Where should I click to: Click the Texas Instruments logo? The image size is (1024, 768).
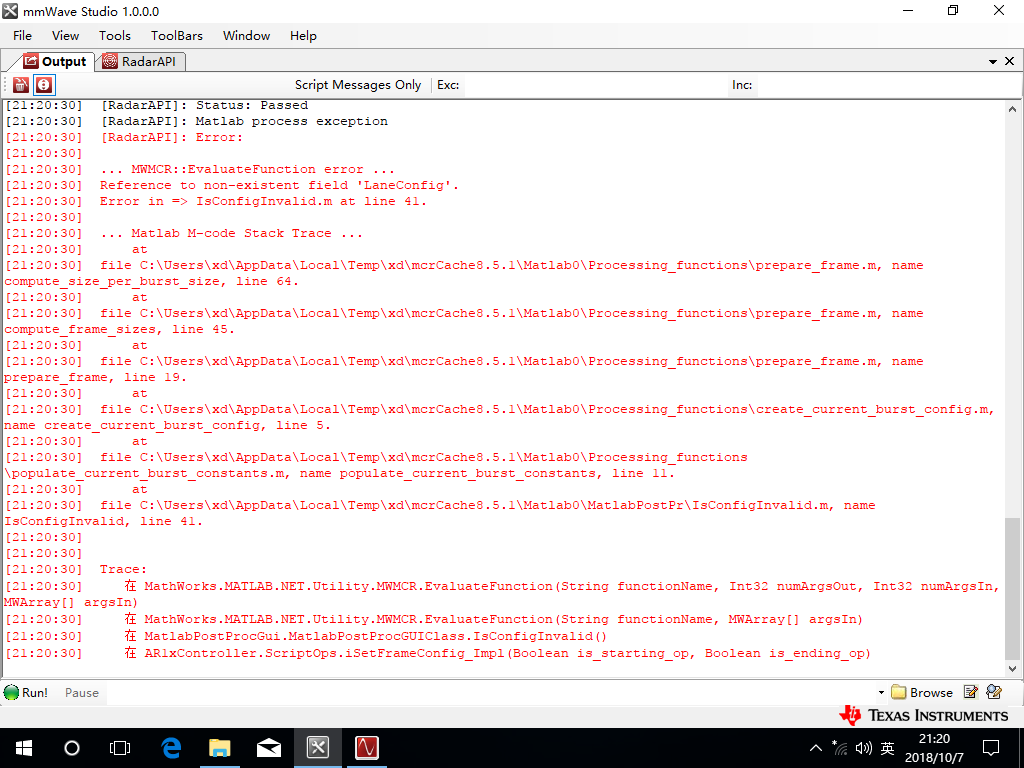pos(923,716)
